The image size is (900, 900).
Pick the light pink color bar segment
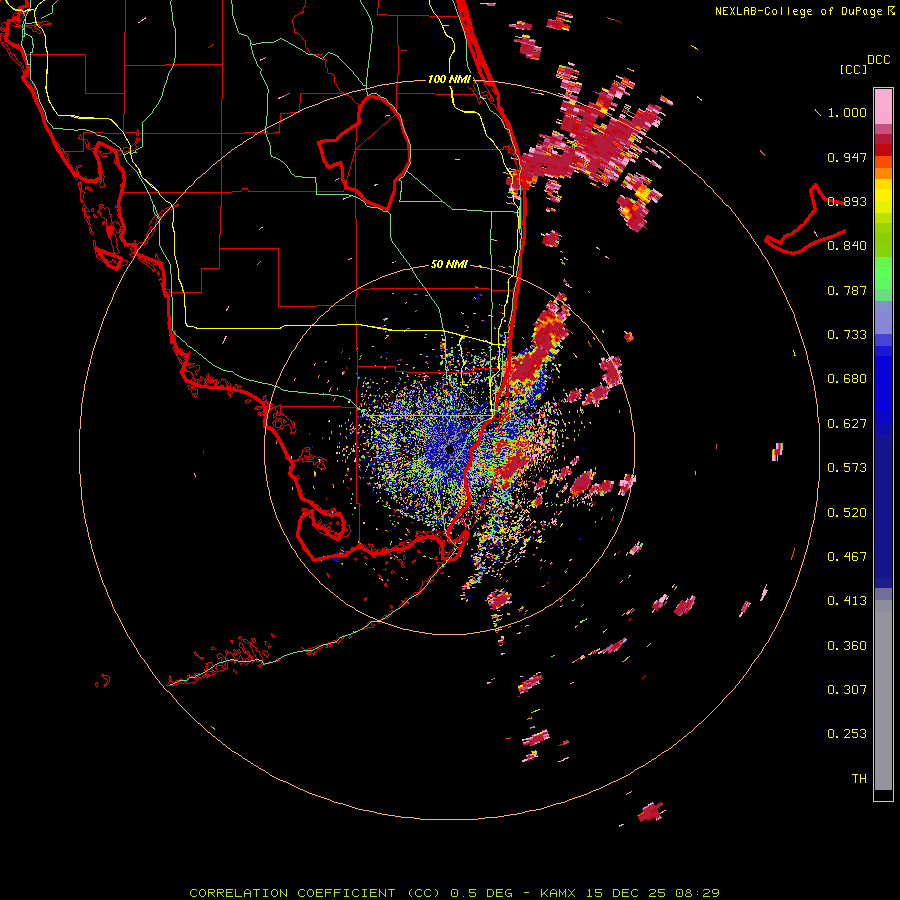883,107
